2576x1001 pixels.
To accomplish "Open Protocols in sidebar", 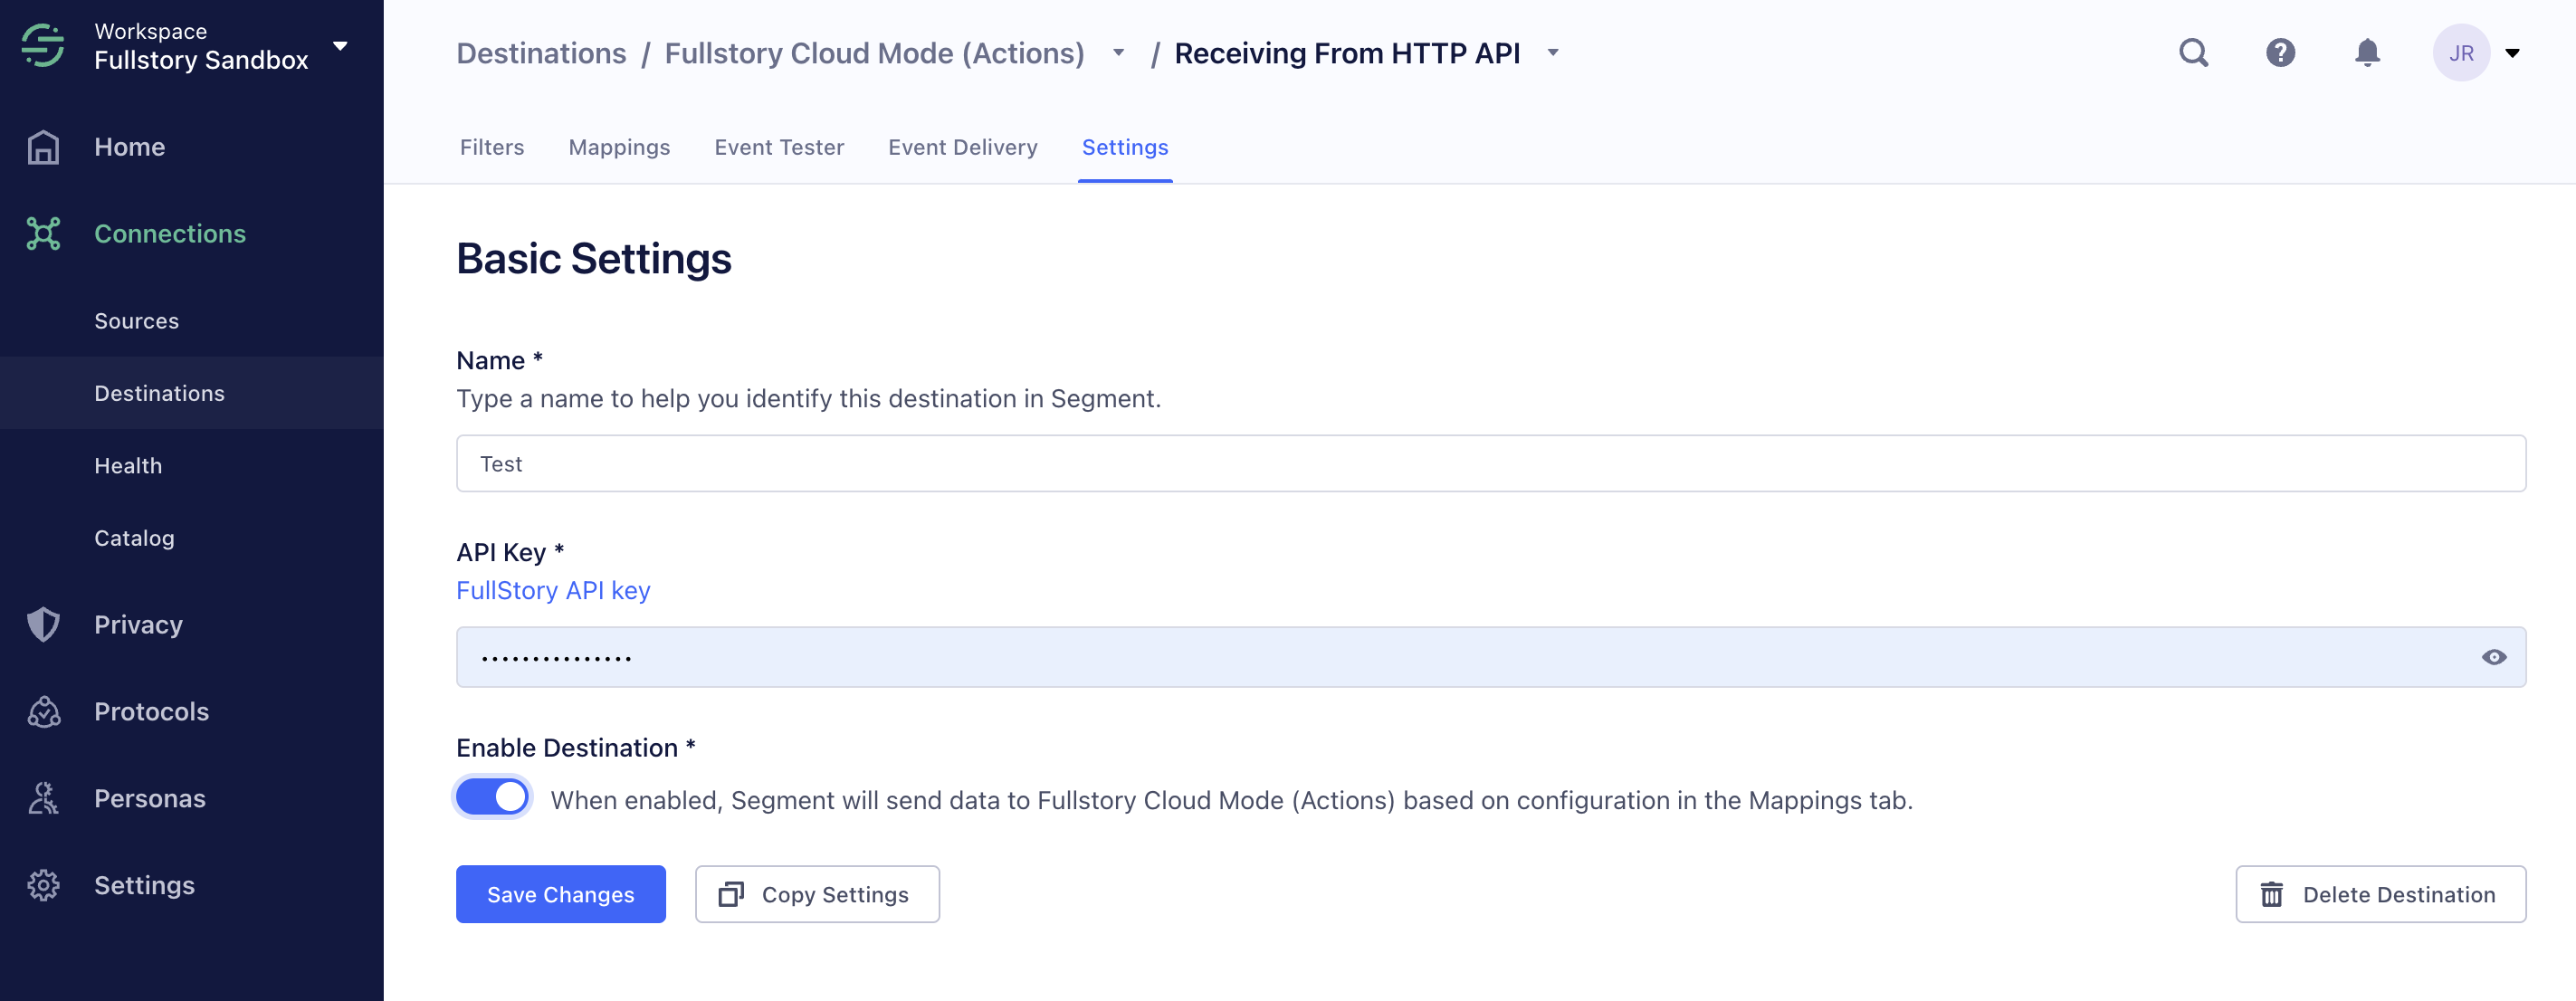I will tap(152, 712).
